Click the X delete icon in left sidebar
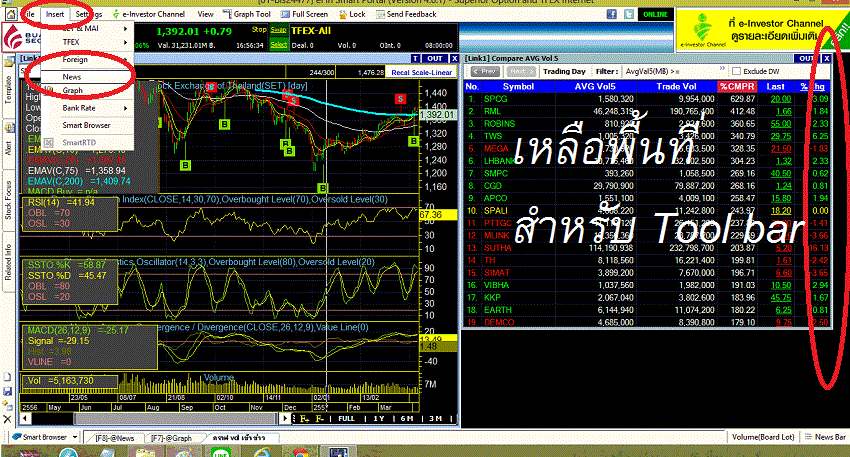The height and width of the screenshot is (457, 850). click(8, 419)
